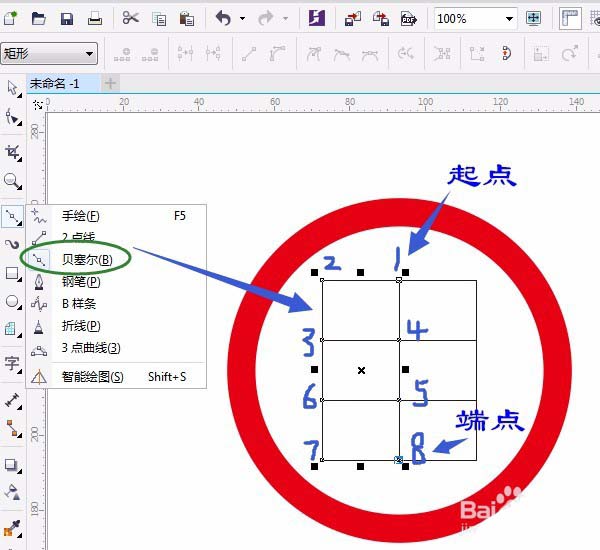Create a new document
The height and width of the screenshot is (550, 600).
click(x=10, y=18)
